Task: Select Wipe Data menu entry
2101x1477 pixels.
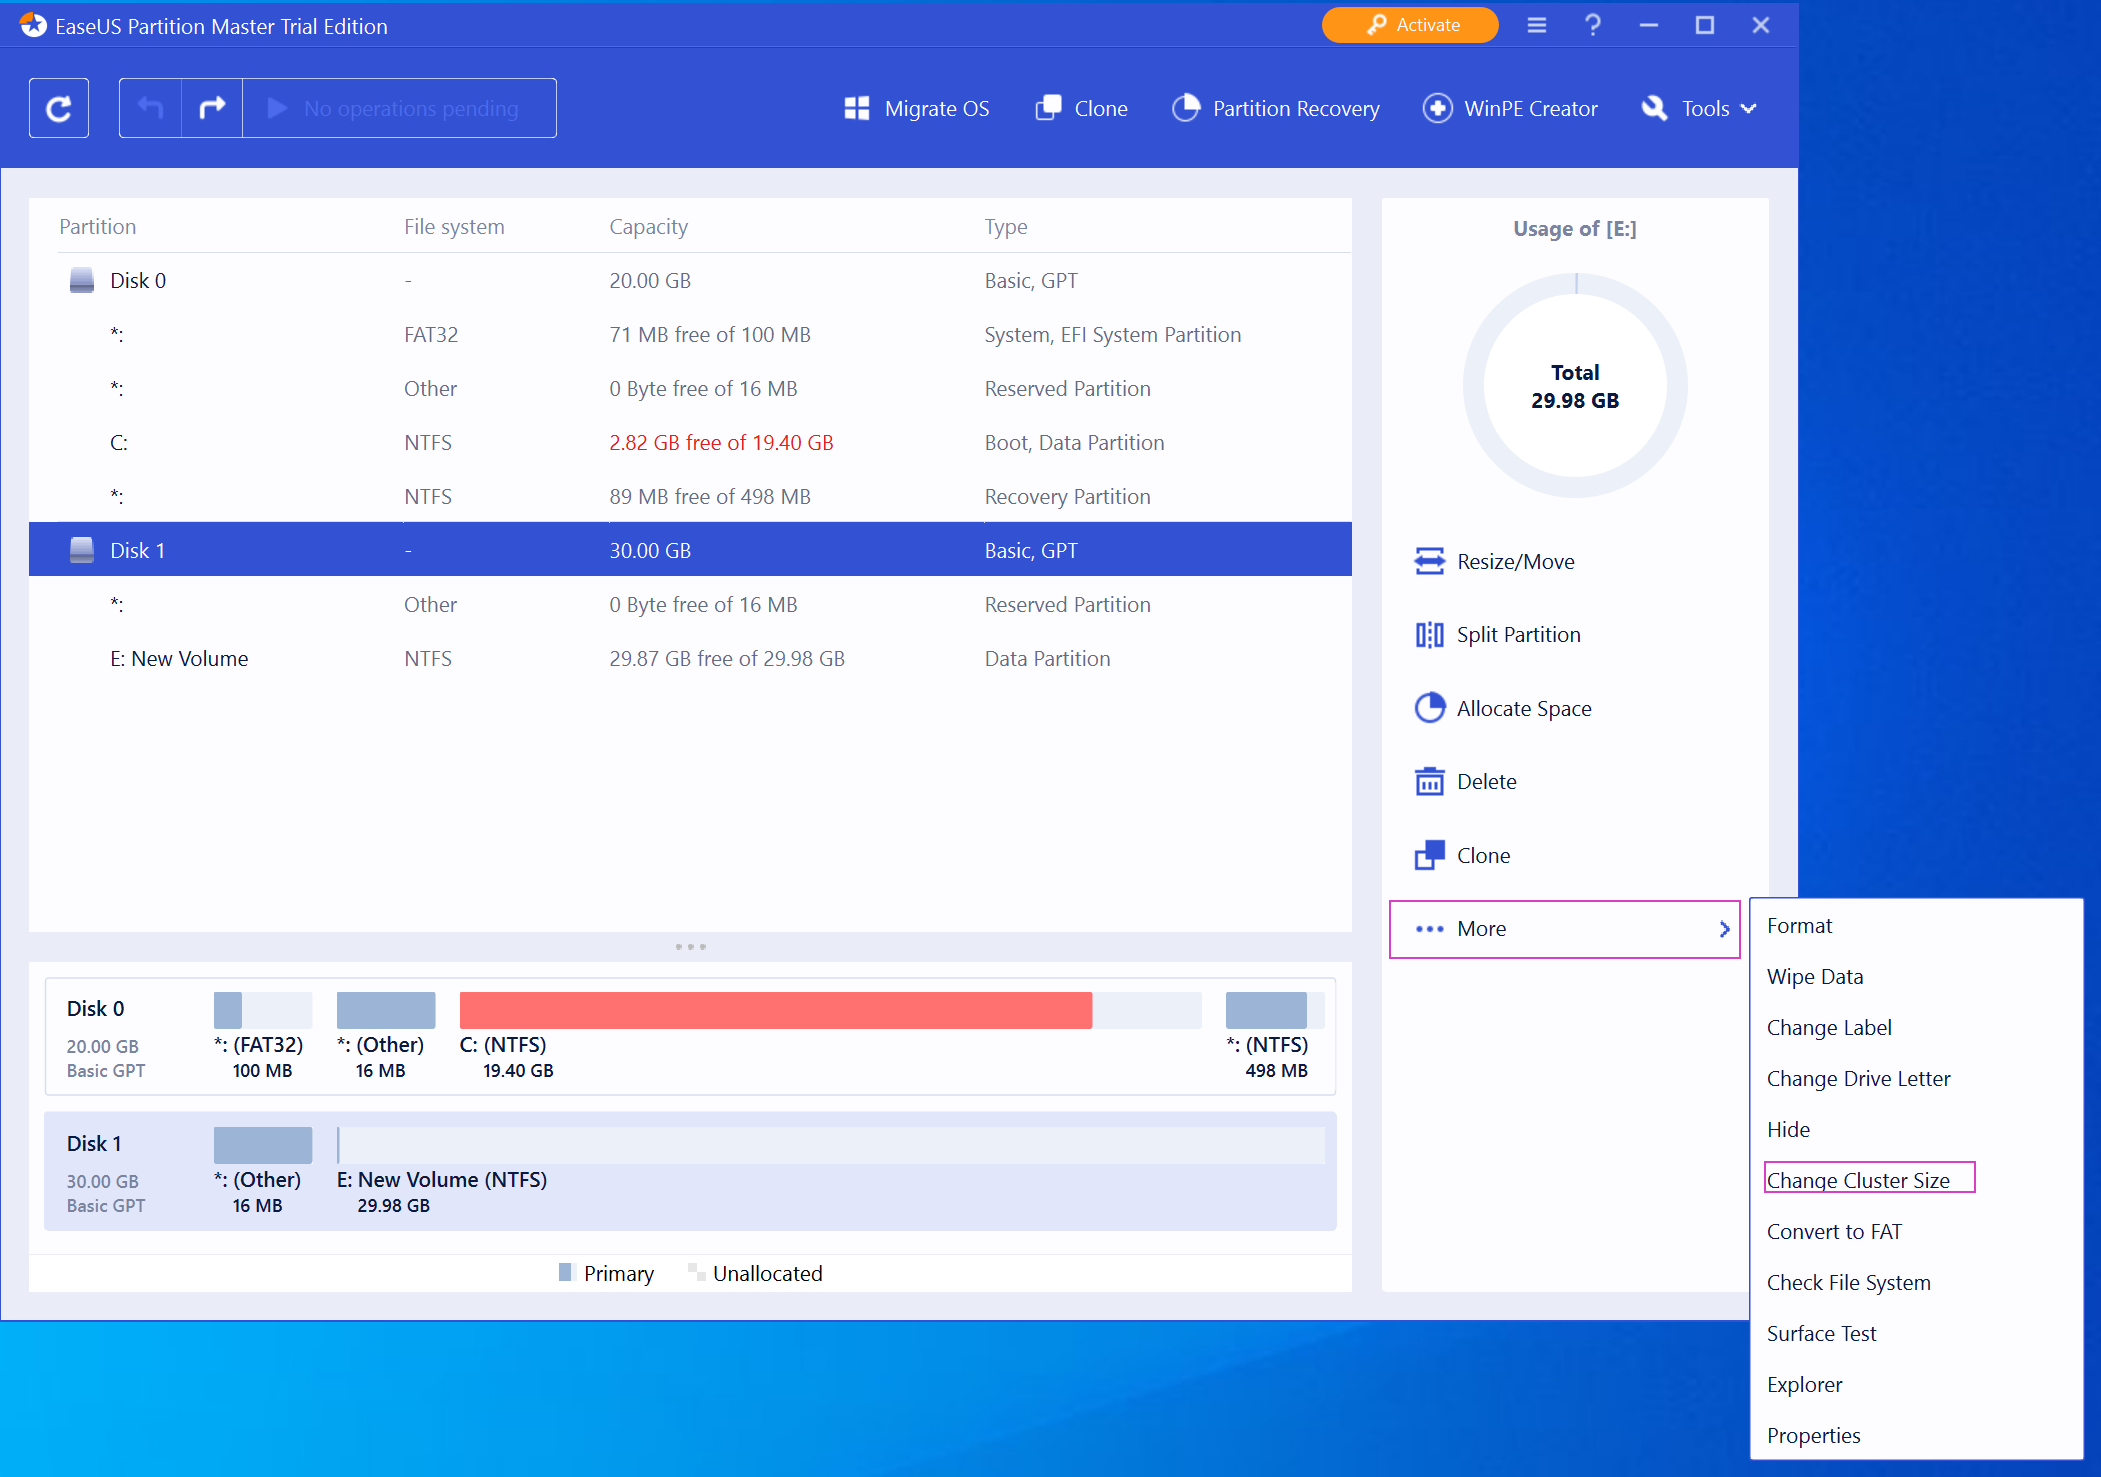Action: pos(1815,977)
